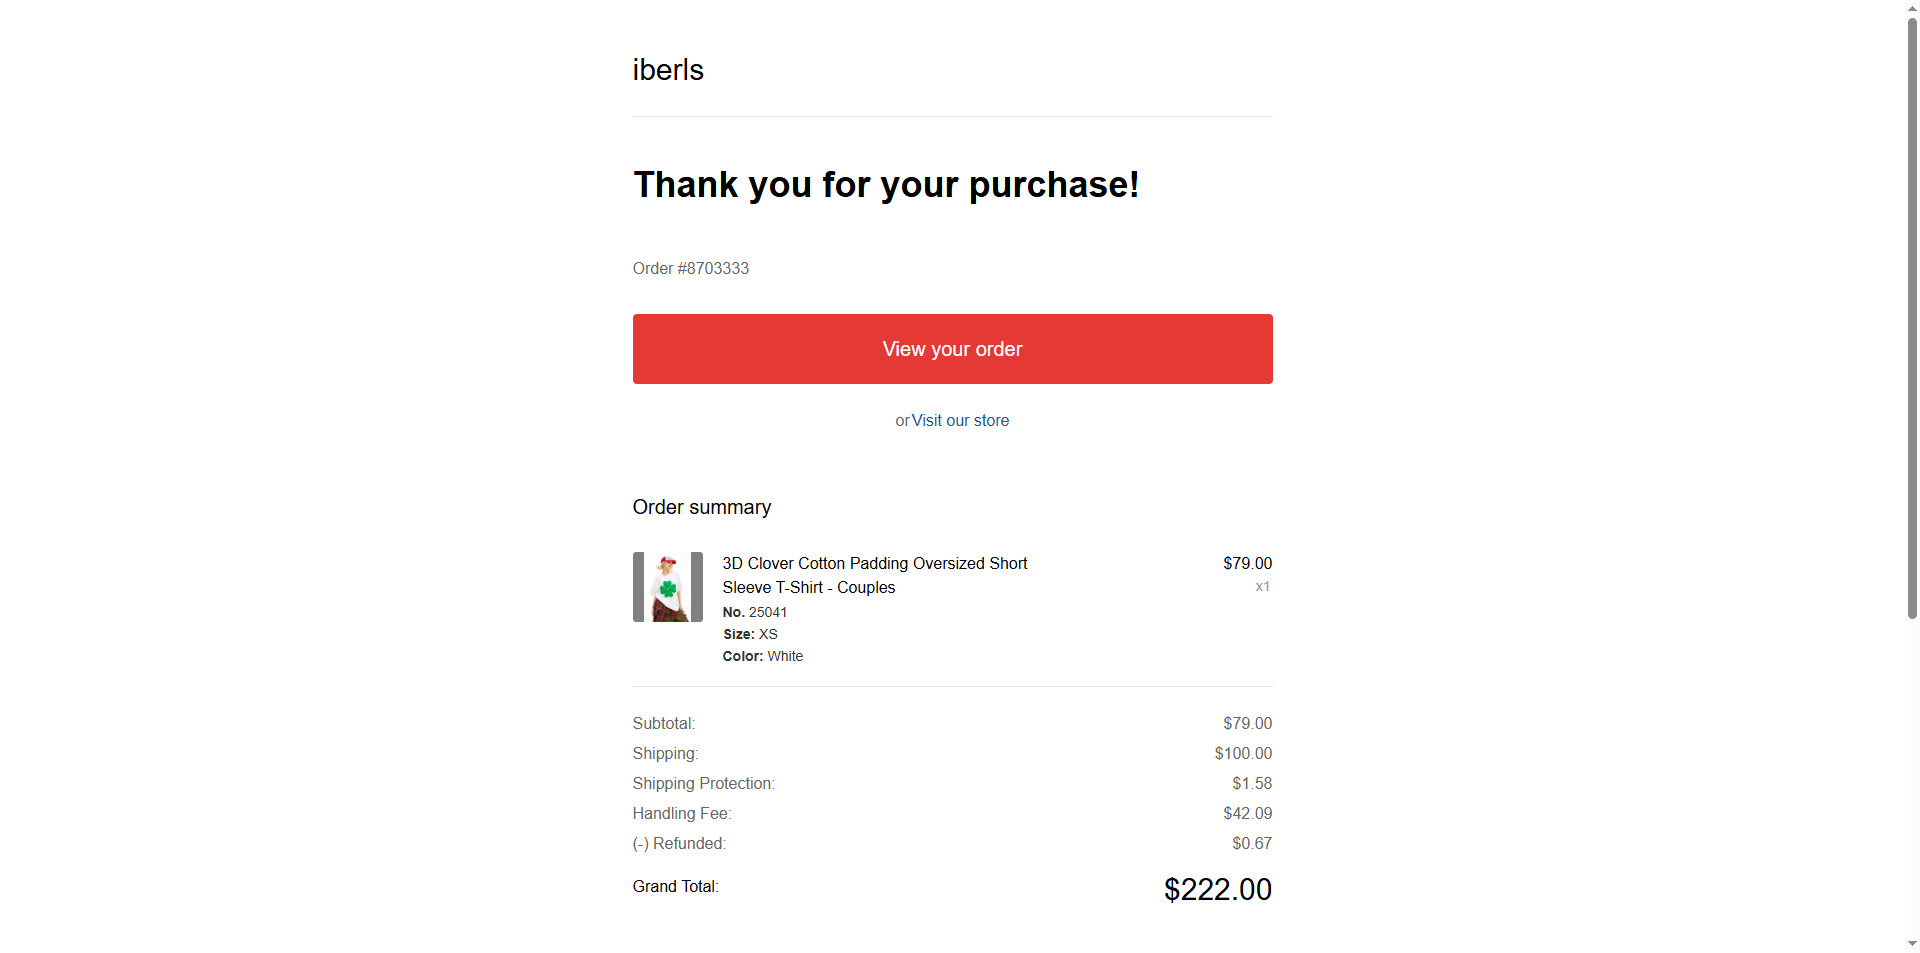Image resolution: width=1920 pixels, height=953 pixels.
Task: Click the Handling Fee amount $42.09
Action: pos(1247,814)
